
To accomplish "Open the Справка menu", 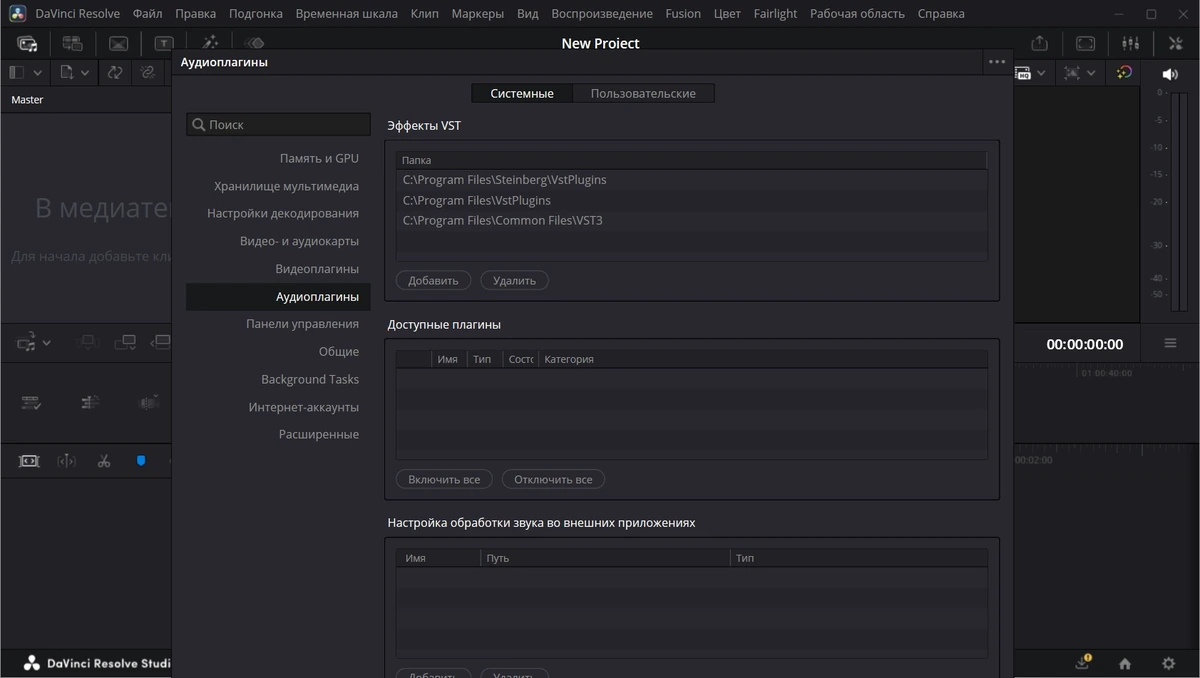I will tap(940, 14).
